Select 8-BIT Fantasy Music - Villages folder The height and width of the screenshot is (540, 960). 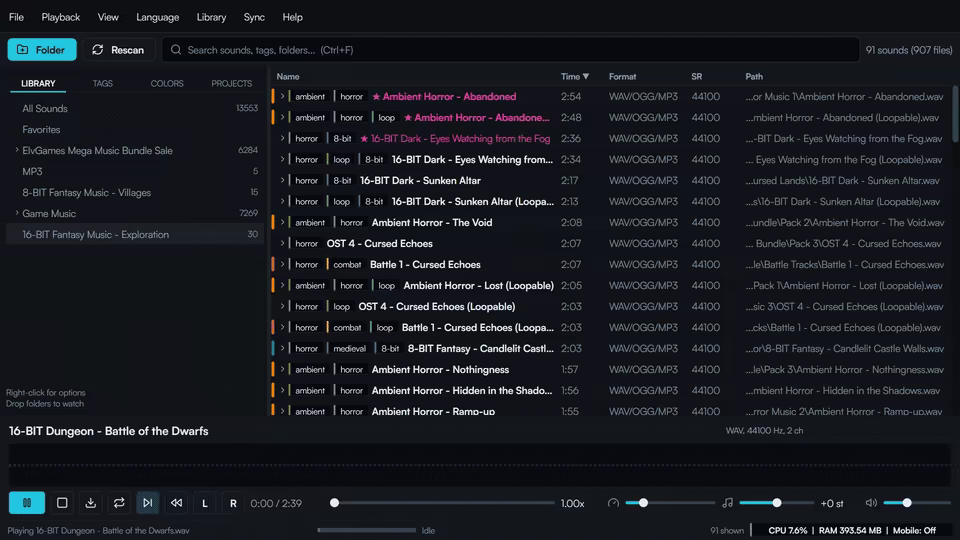(135, 192)
